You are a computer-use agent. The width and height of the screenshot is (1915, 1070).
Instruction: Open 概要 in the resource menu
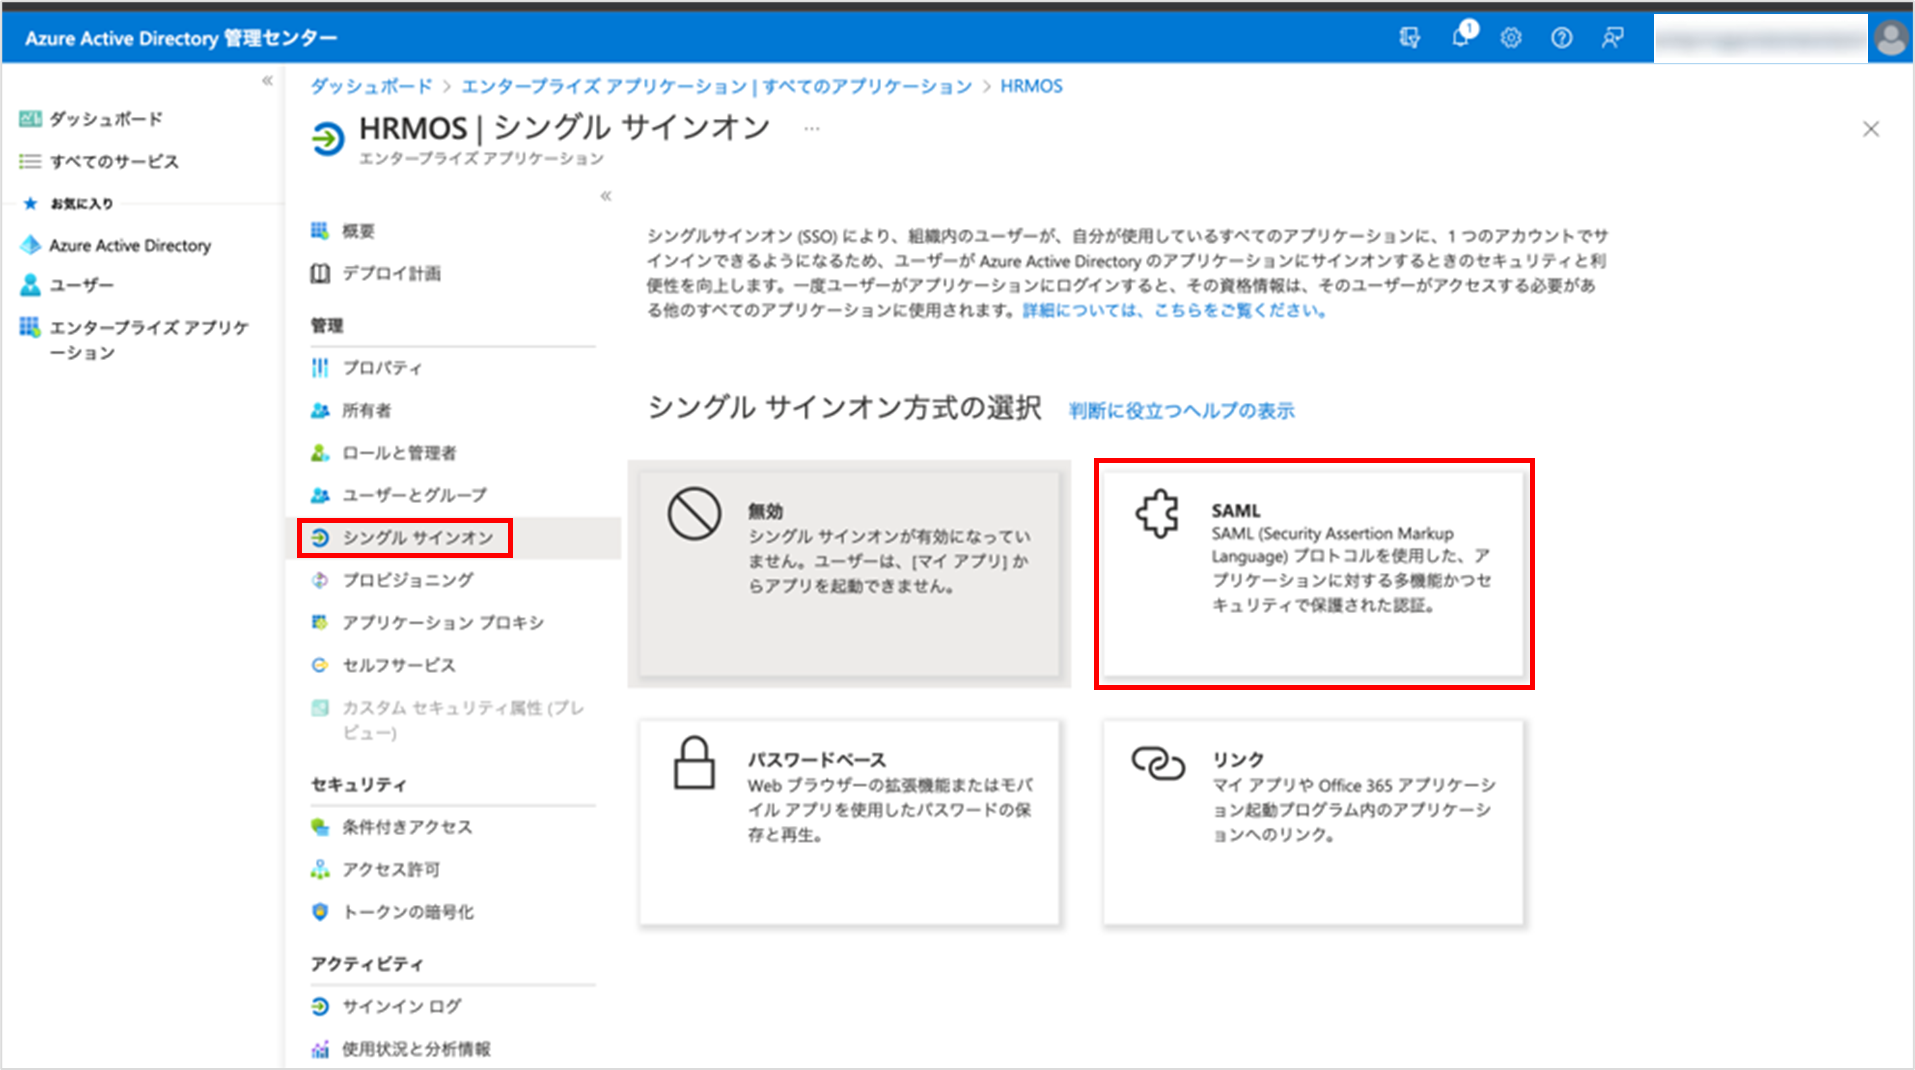(343, 231)
